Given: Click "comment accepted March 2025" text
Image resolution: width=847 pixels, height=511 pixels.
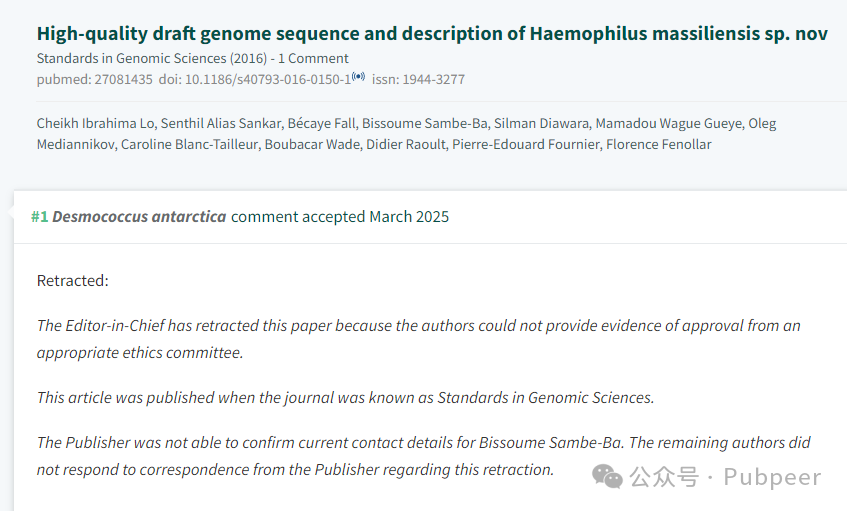Looking at the screenshot, I should click(x=340, y=217).
